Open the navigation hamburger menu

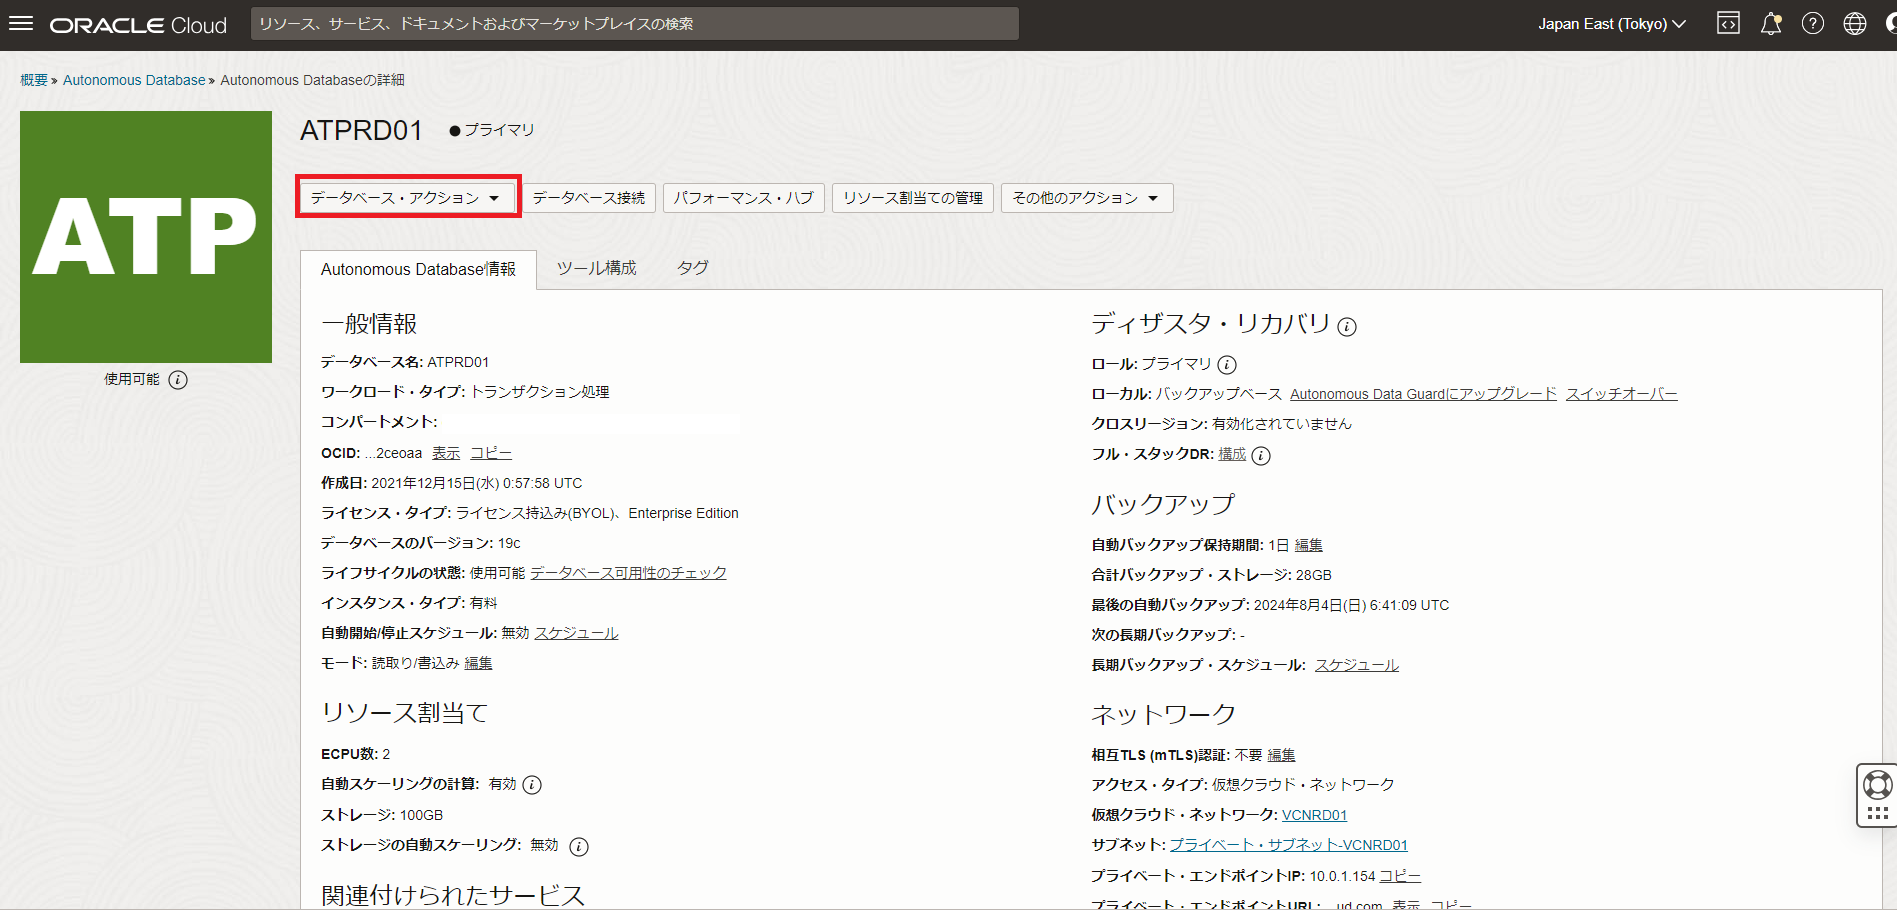pyautogui.click(x=20, y=23)
